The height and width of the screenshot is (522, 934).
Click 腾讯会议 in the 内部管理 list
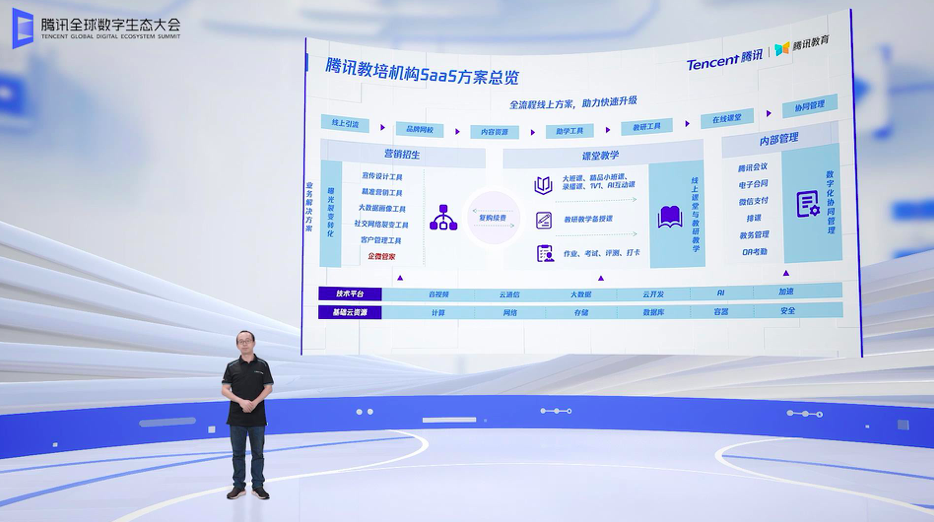[x=753, y=167]
